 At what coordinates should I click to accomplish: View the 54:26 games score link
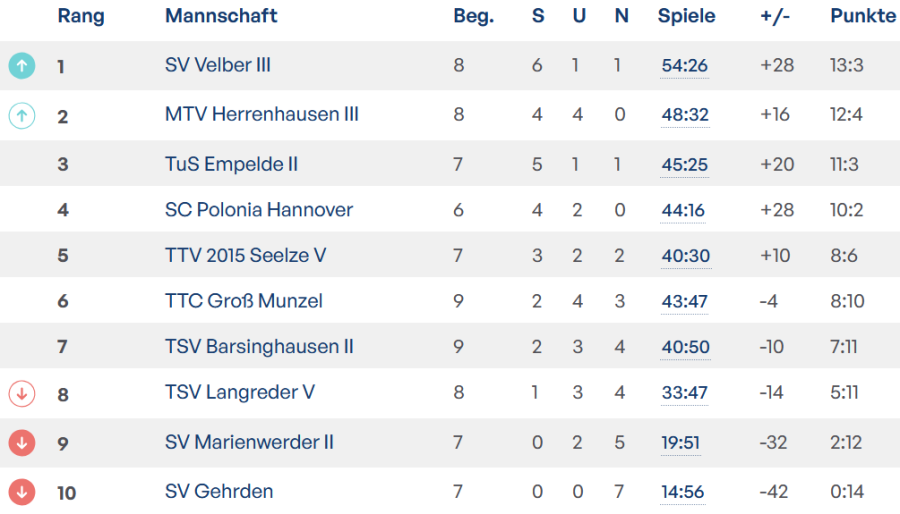685,66
